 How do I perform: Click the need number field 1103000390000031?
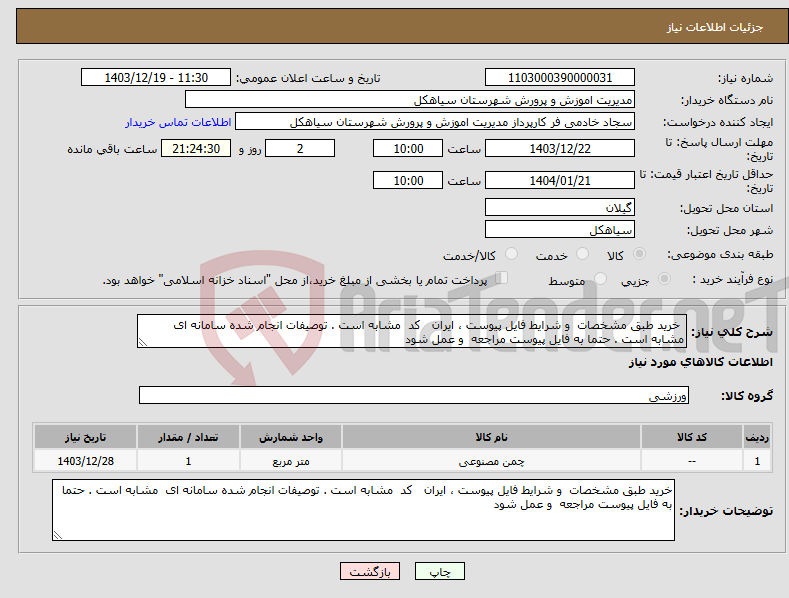tap(560, 78)
